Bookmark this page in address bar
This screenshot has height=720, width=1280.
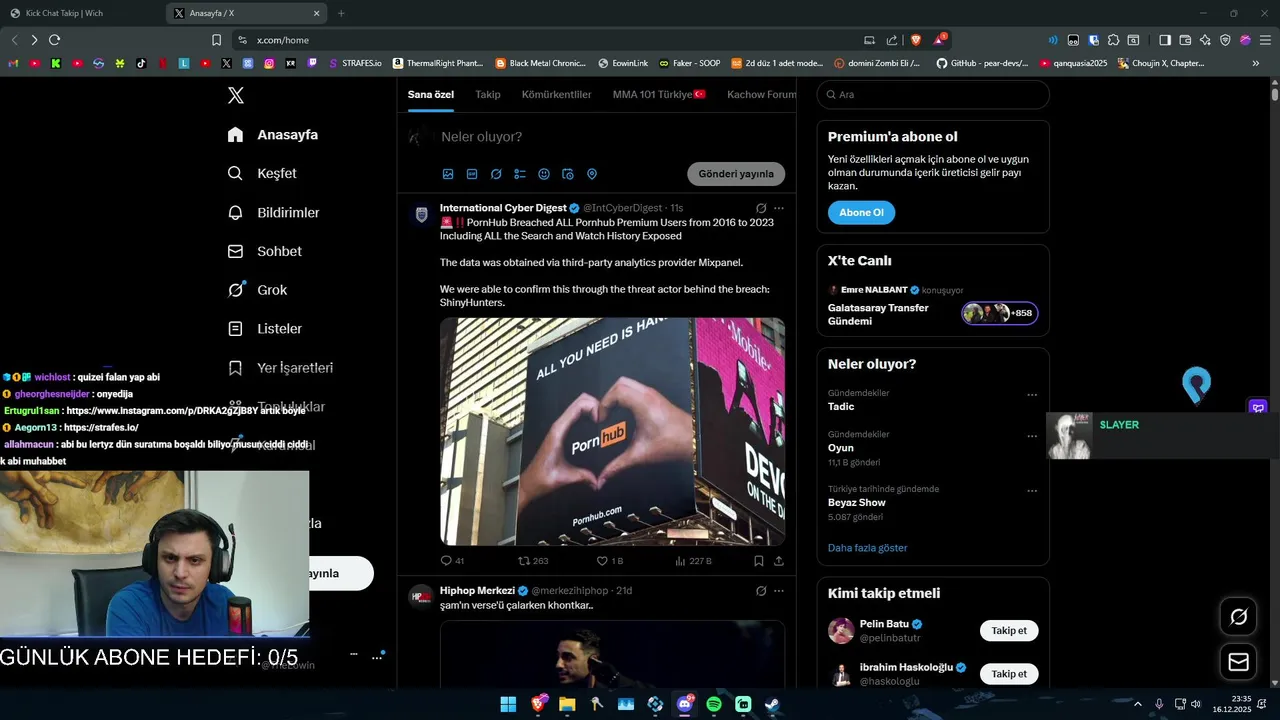point(216,40)
